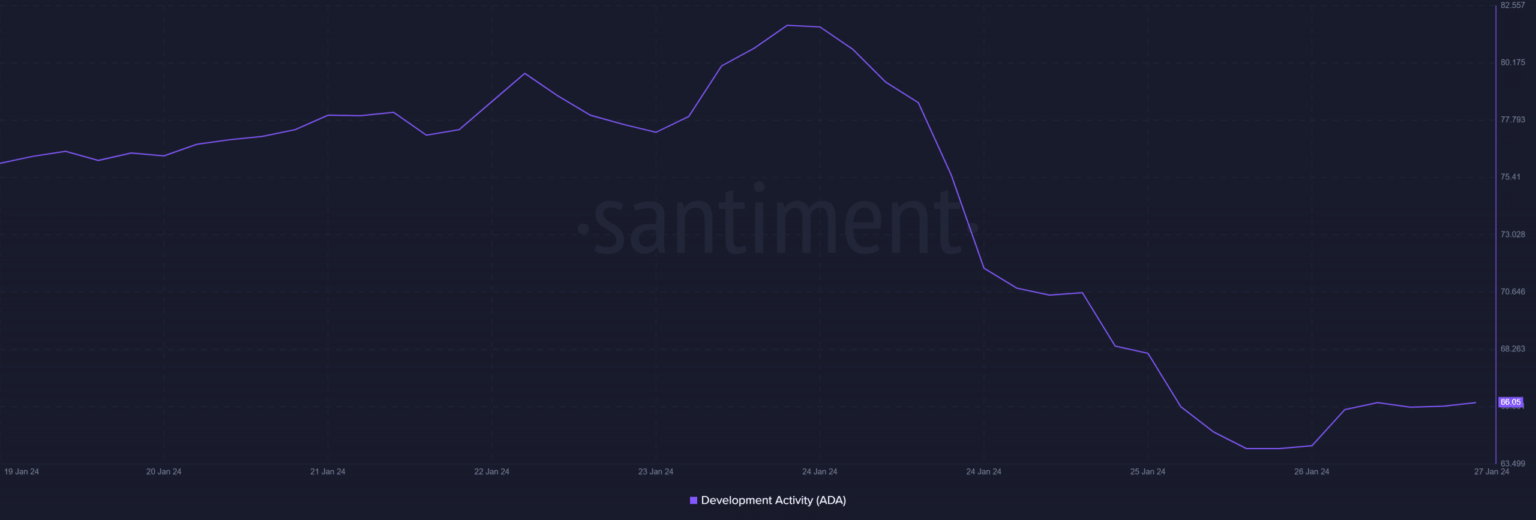The height and width of the screenshot is (520, 1536).
Task: Click the 77.793 y-axis label
Action: [1512, 119]
